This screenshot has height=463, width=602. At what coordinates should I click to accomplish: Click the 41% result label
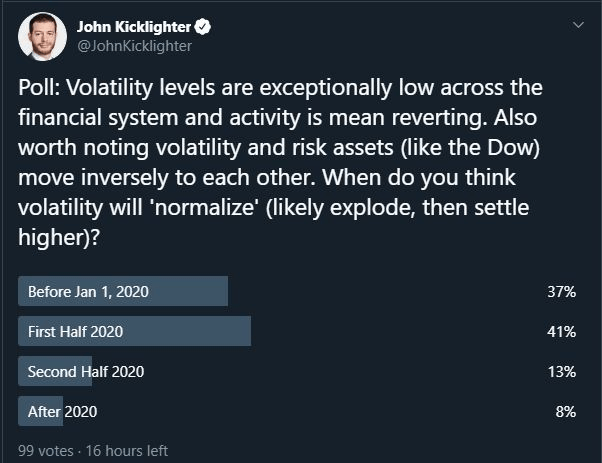tap(561, 332)
